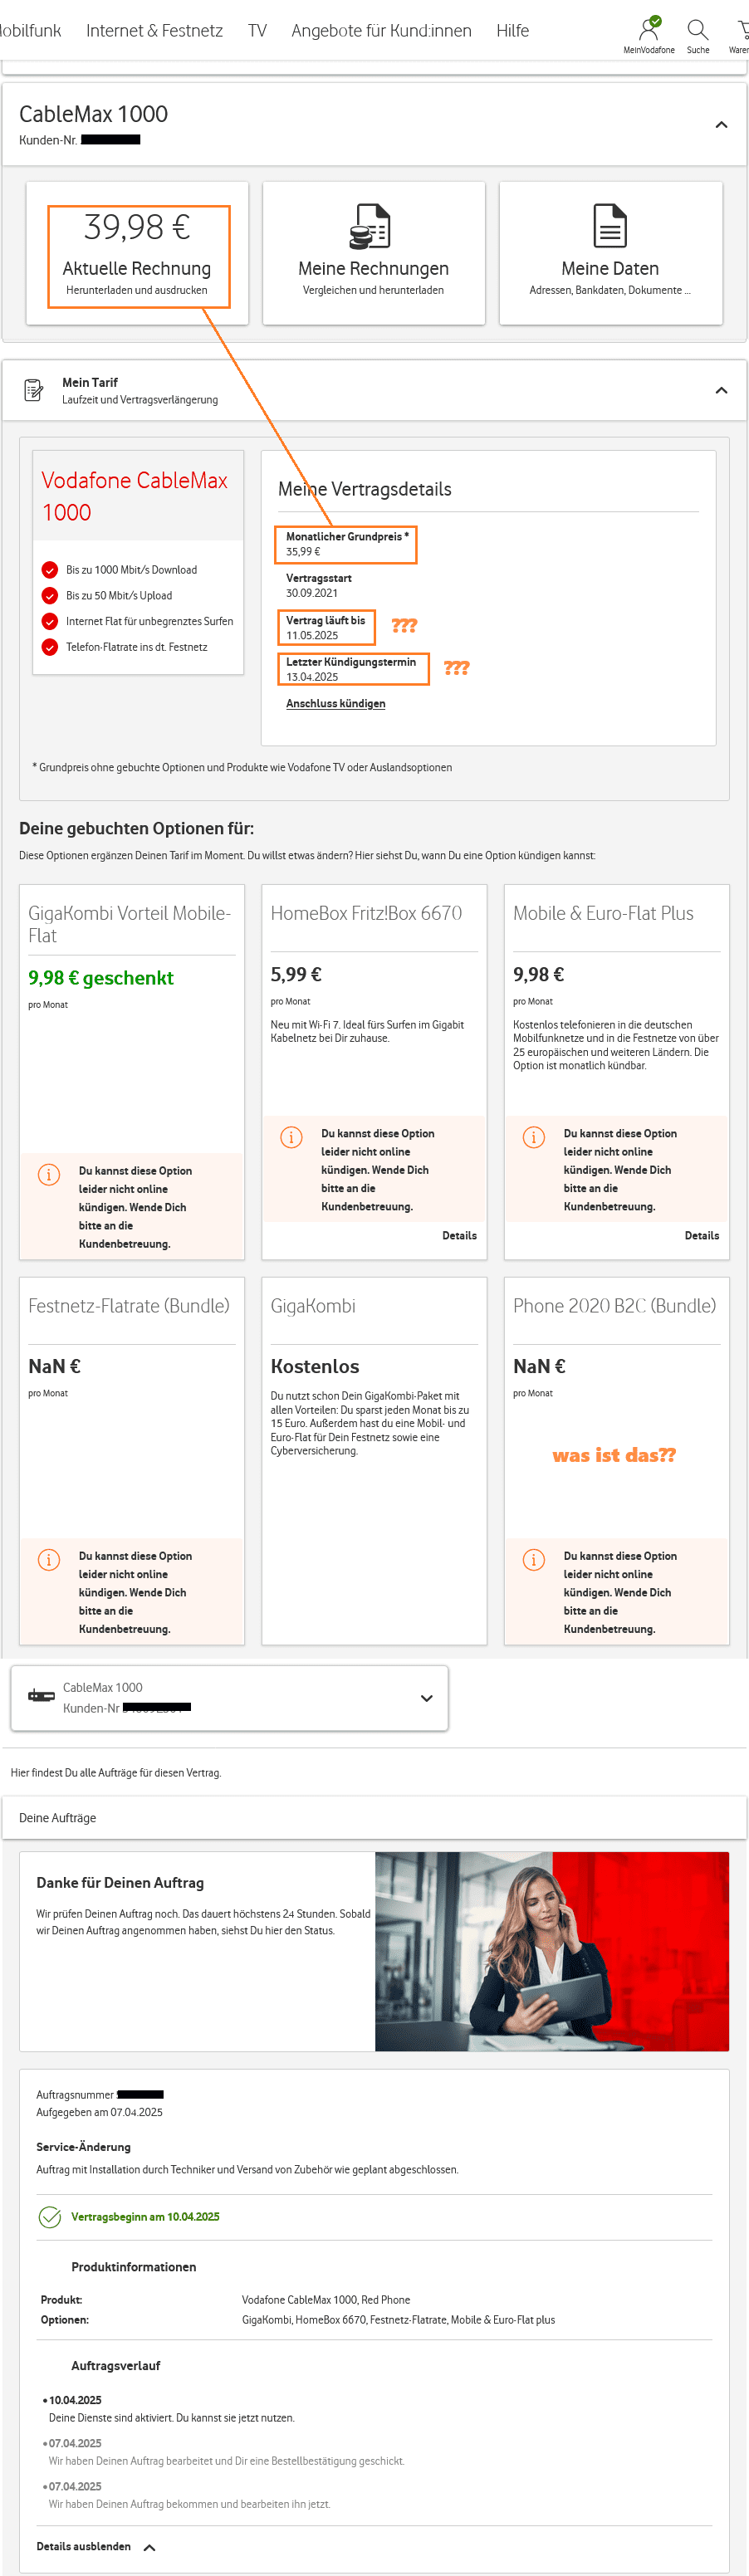Collapse the CableMax 1000 header section

click(x=721, y=125)
